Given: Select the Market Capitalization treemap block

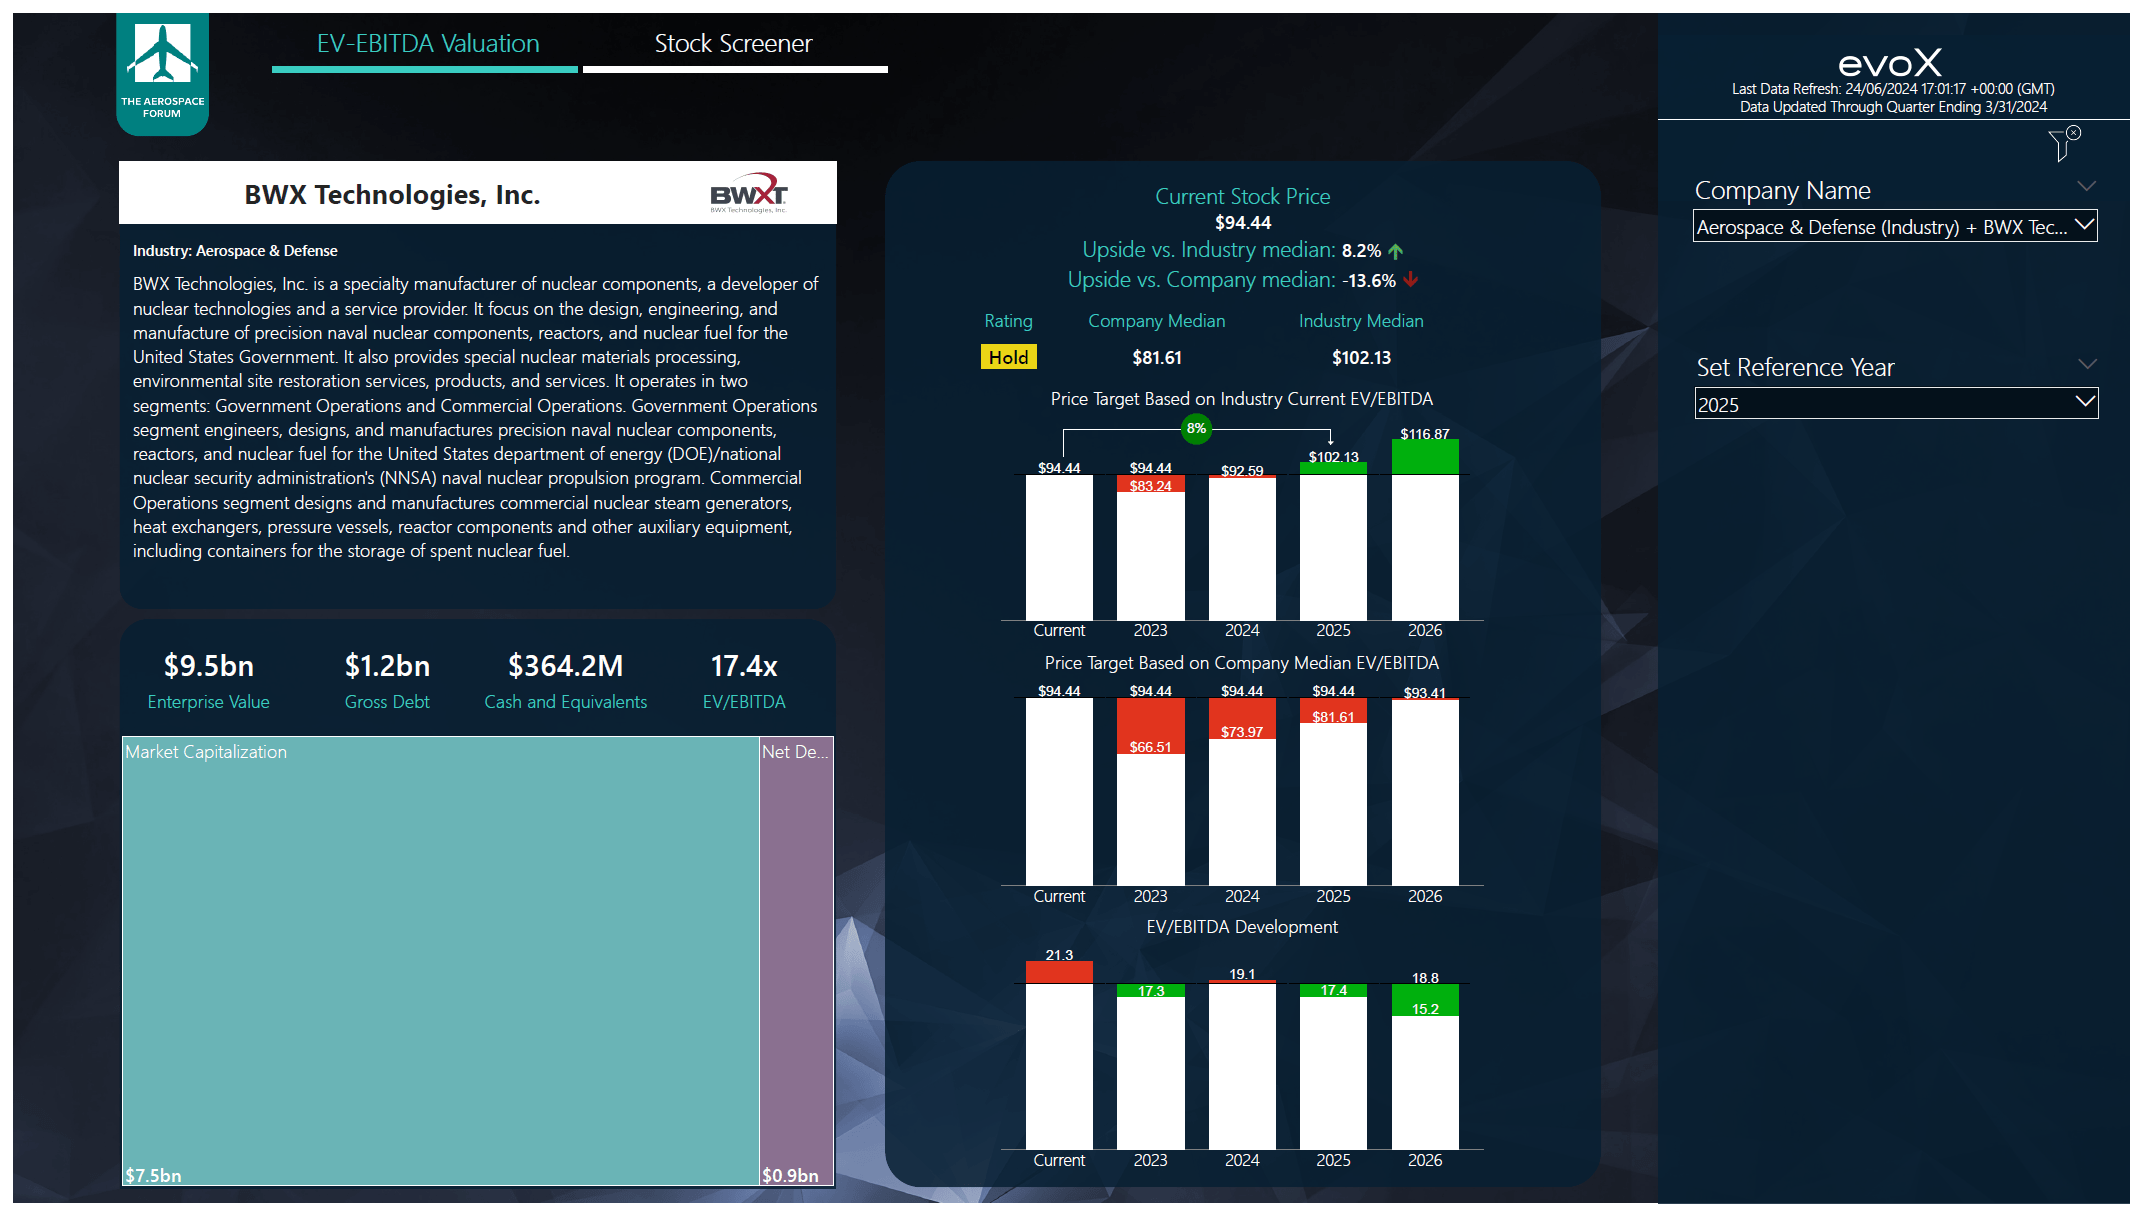Looking at the screenshot, I should point(440,961).
